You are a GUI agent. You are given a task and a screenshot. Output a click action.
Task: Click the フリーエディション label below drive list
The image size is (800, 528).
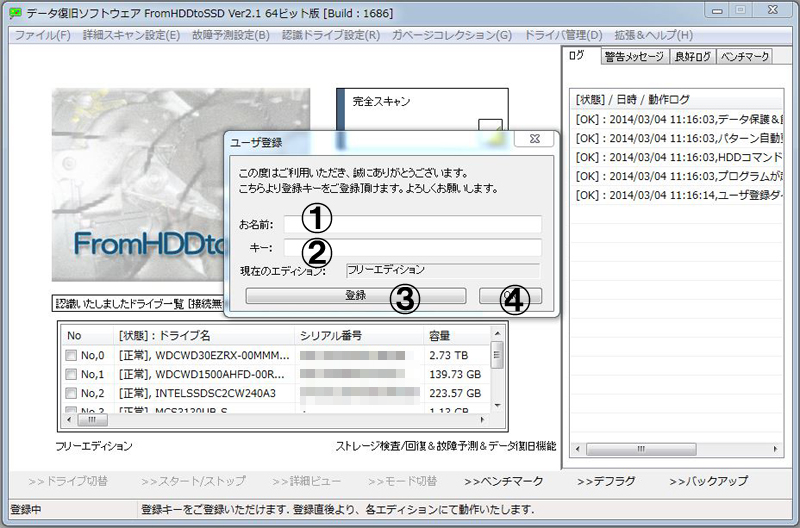click(94, 446)
